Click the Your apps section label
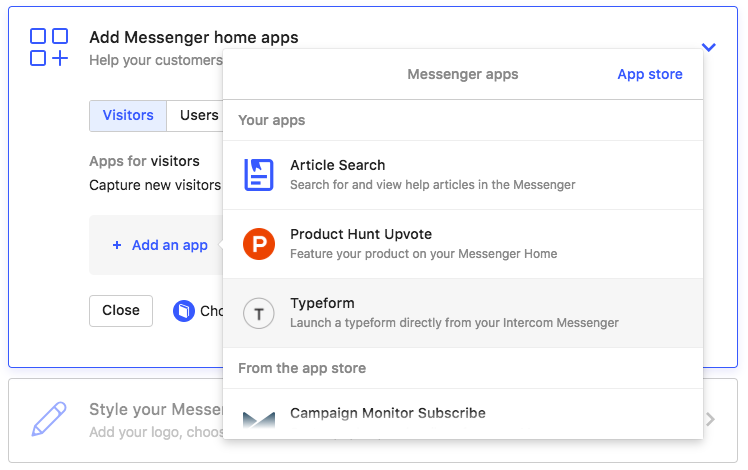748x470 pixels. click(x=271, y=120)
